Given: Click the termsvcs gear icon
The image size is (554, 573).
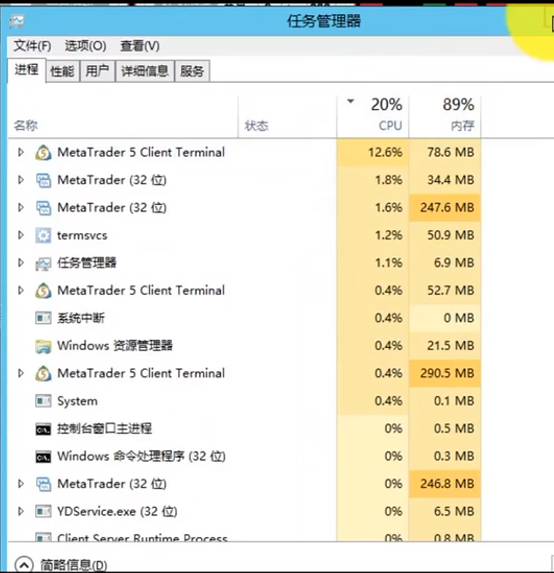Looking at the screenshot, I should click(43, 235).
